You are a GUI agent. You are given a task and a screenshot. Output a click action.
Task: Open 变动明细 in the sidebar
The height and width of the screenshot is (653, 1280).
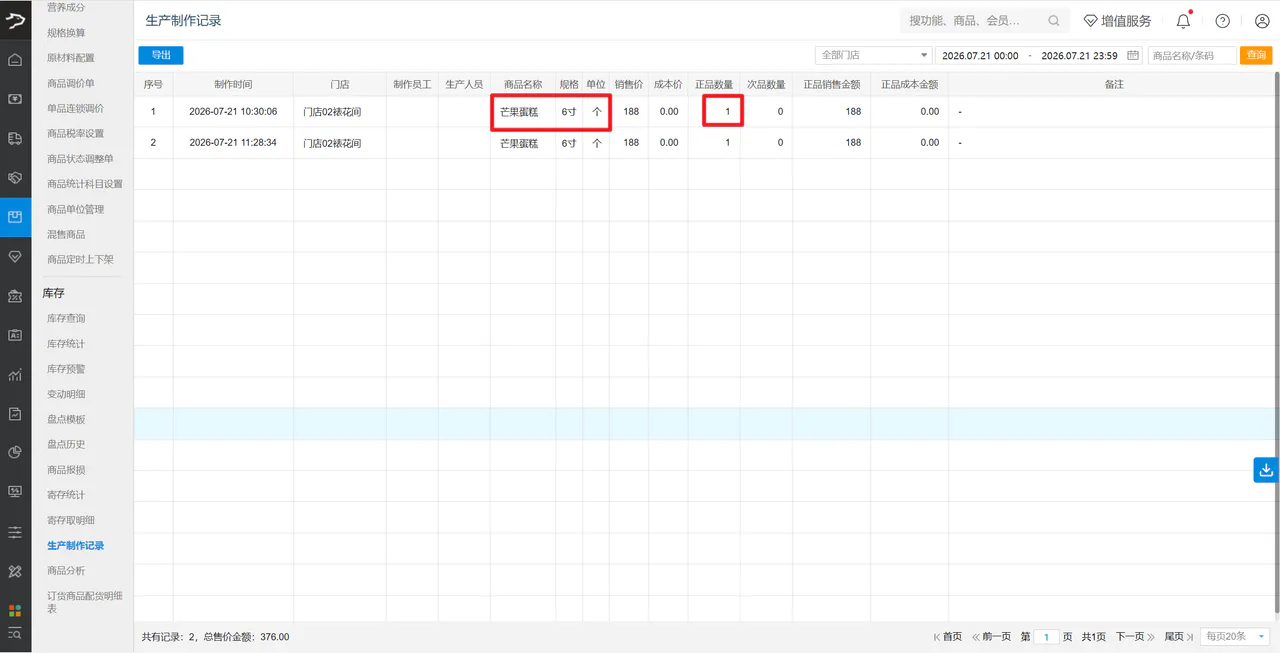click(66, 394)
